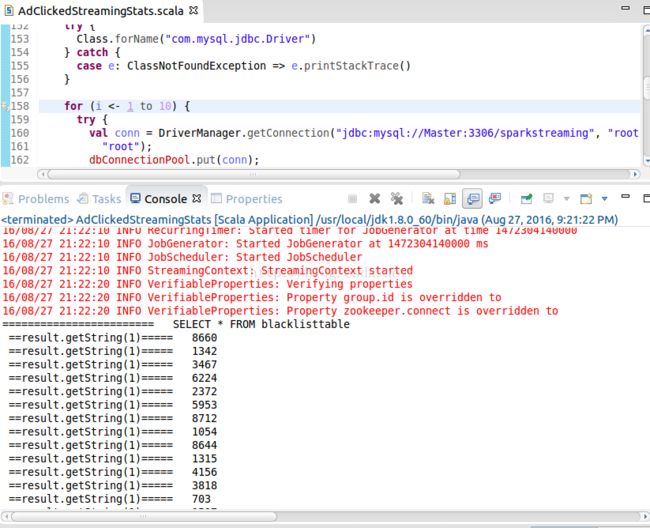Click the marker beside line 158 in gutter

tap(5, 107)
